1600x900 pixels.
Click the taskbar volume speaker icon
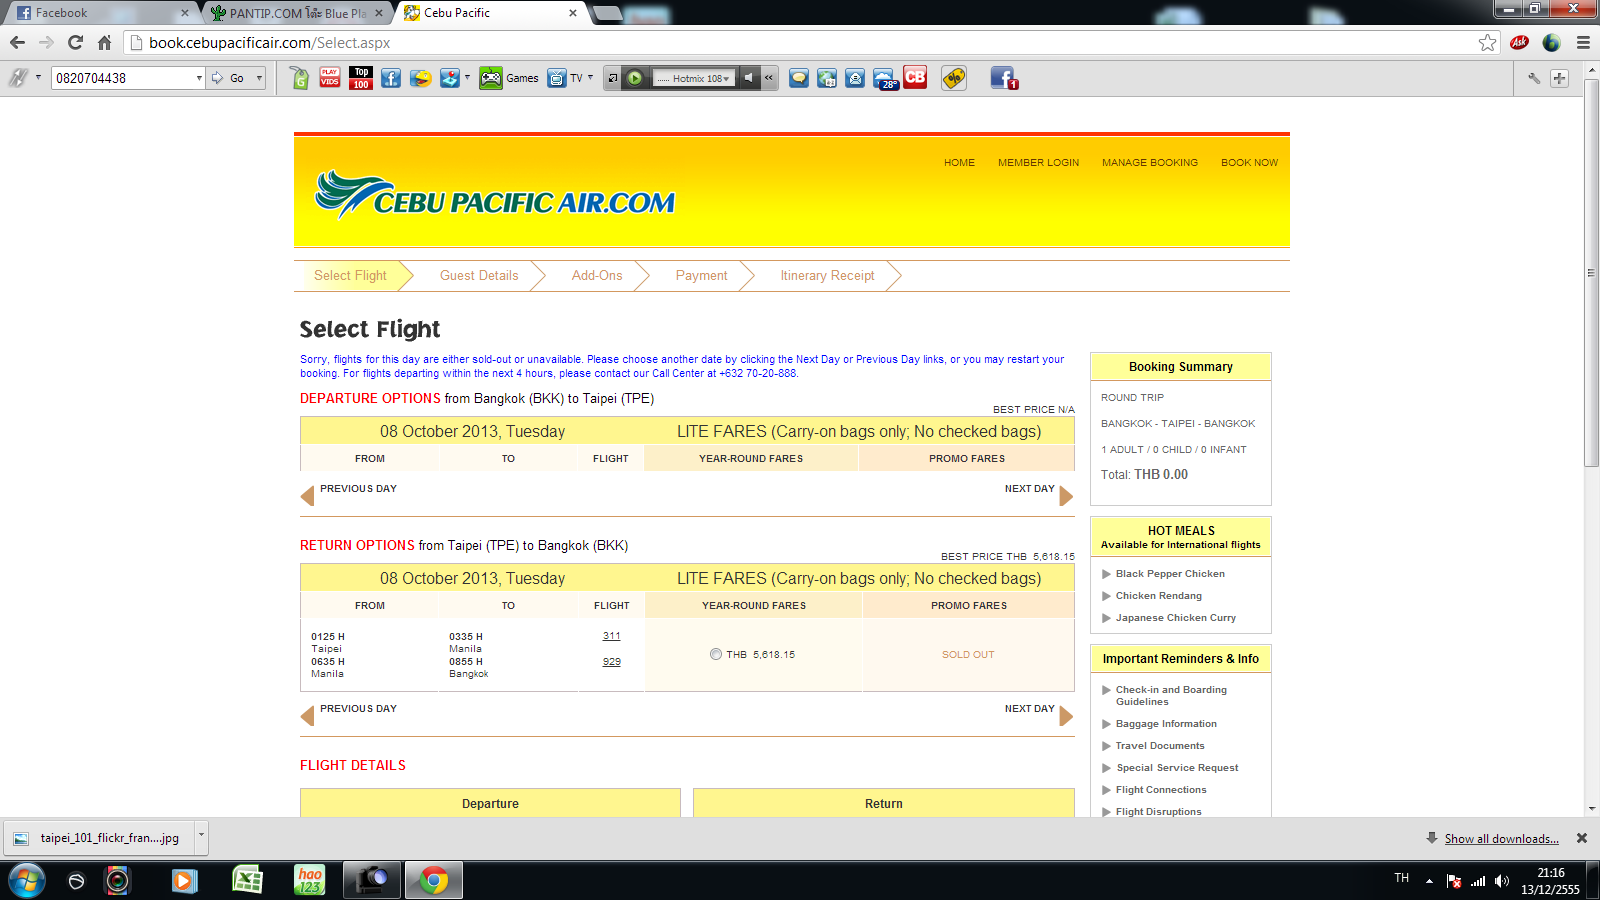1502,881
